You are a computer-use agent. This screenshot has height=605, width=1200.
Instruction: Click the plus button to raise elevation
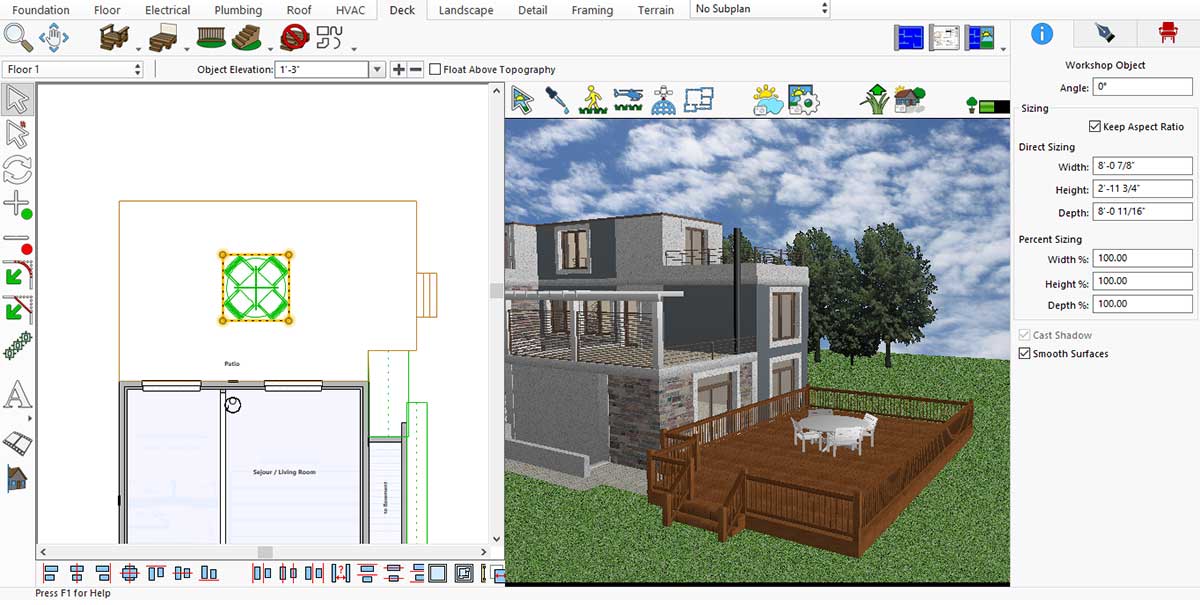click(398, 70)
